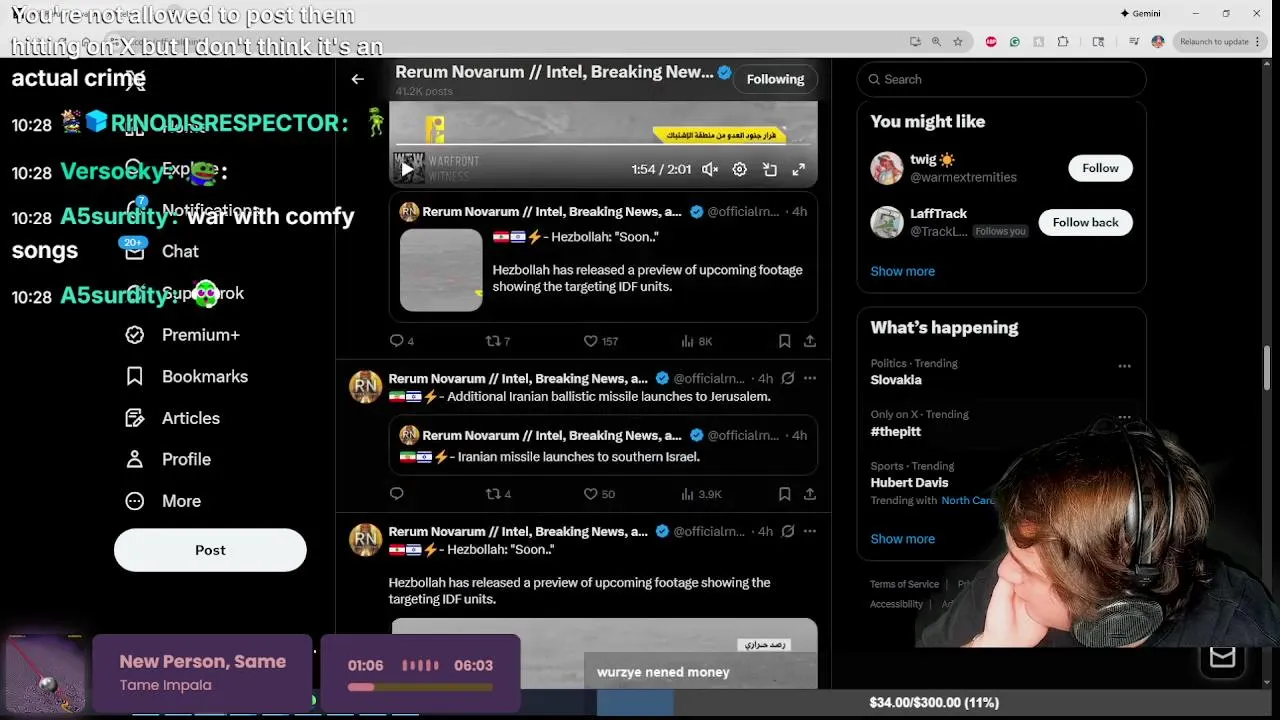Open the Hubert Davis trending topic
This screenshot has width=1280, height=720.
pyautogui.click(x=909, y=482)
